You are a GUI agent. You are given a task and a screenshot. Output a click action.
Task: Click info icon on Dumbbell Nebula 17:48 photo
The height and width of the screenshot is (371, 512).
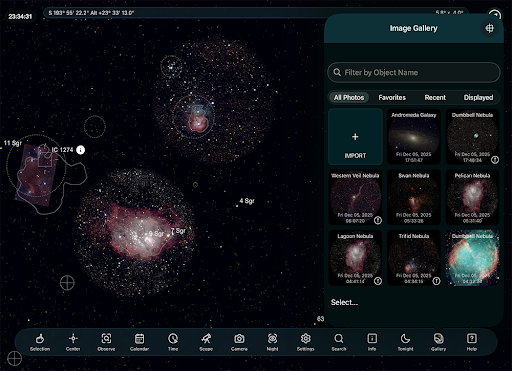pyautogui.click(x=495, y=160)
